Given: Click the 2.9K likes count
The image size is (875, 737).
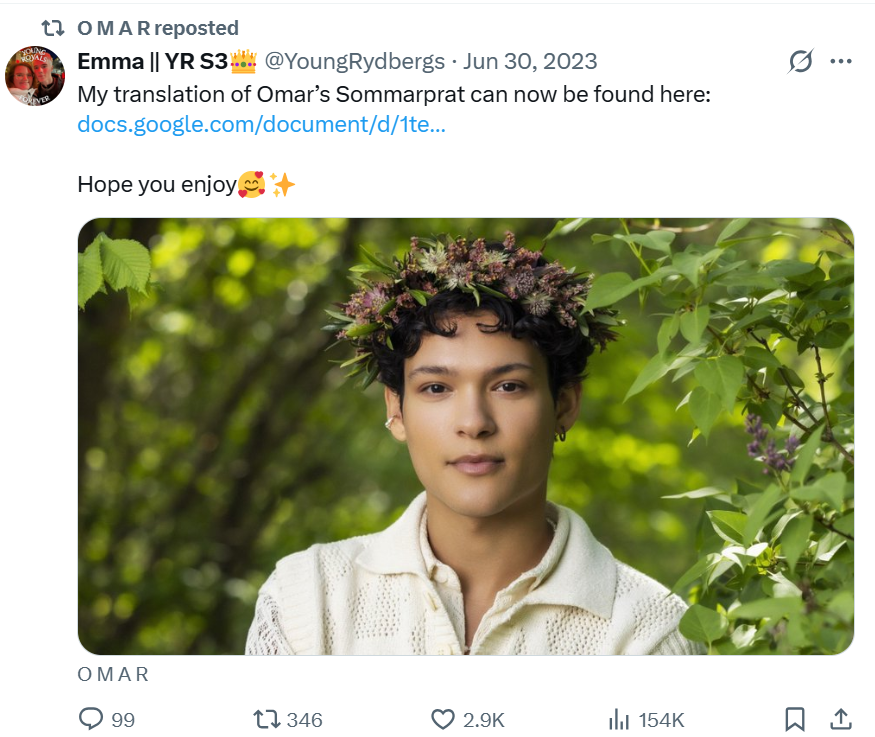Looking at the screenshot, I should (x=483, y=719).
